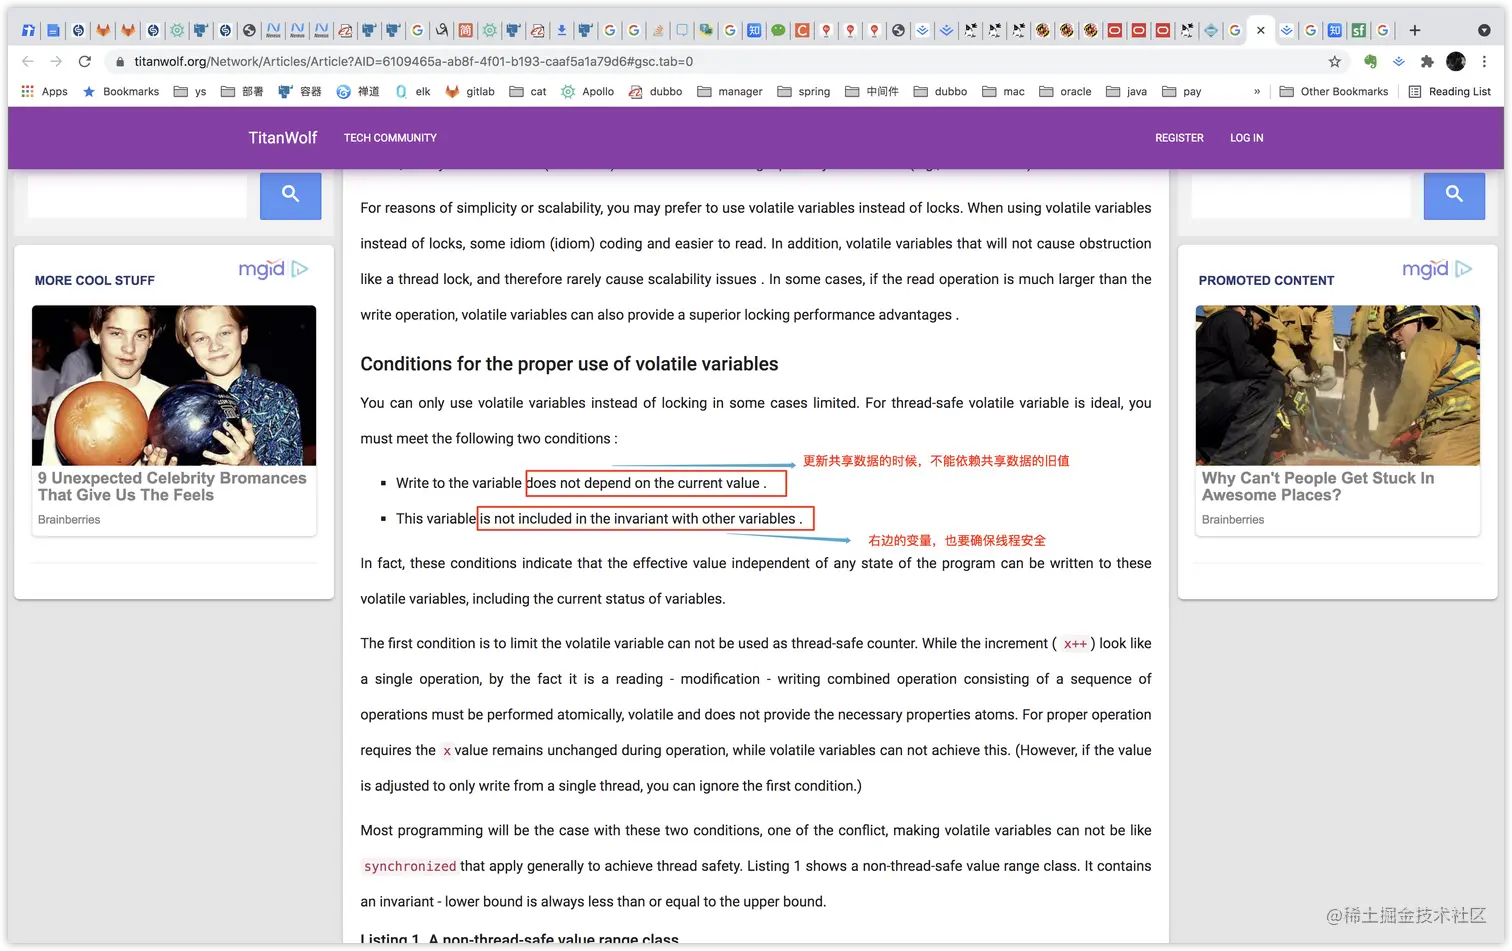This screenshot has height=951, width=1512.
Task: Open the 中间件 bookmark folder
Action: 872,91
